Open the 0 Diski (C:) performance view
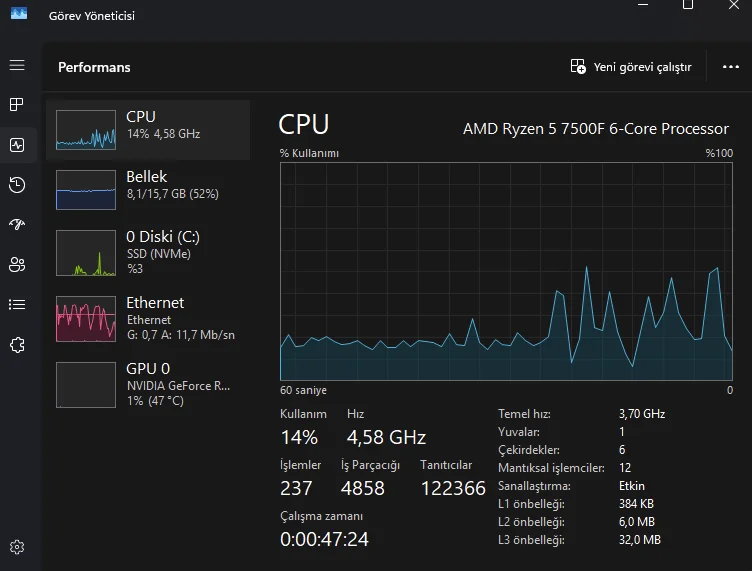This screenshot has height=571, width=752. coord(148,250)
